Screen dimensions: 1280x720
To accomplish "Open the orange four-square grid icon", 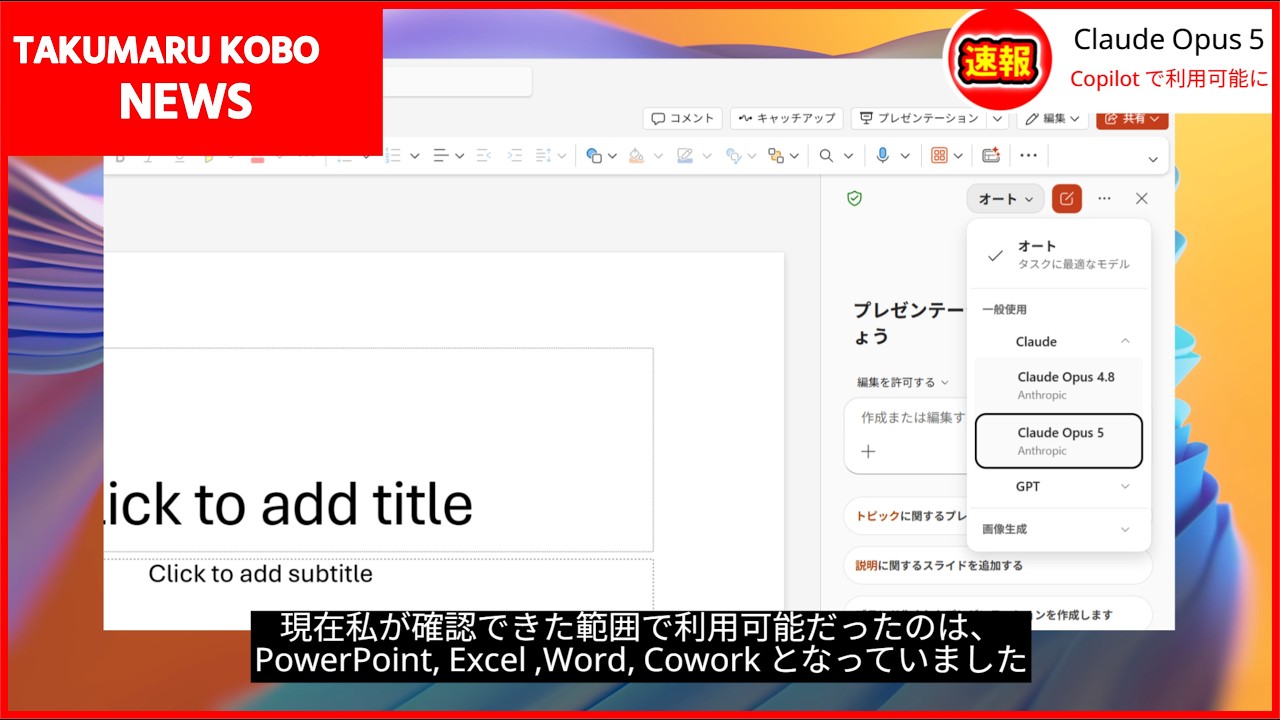I will pos(939,155).
